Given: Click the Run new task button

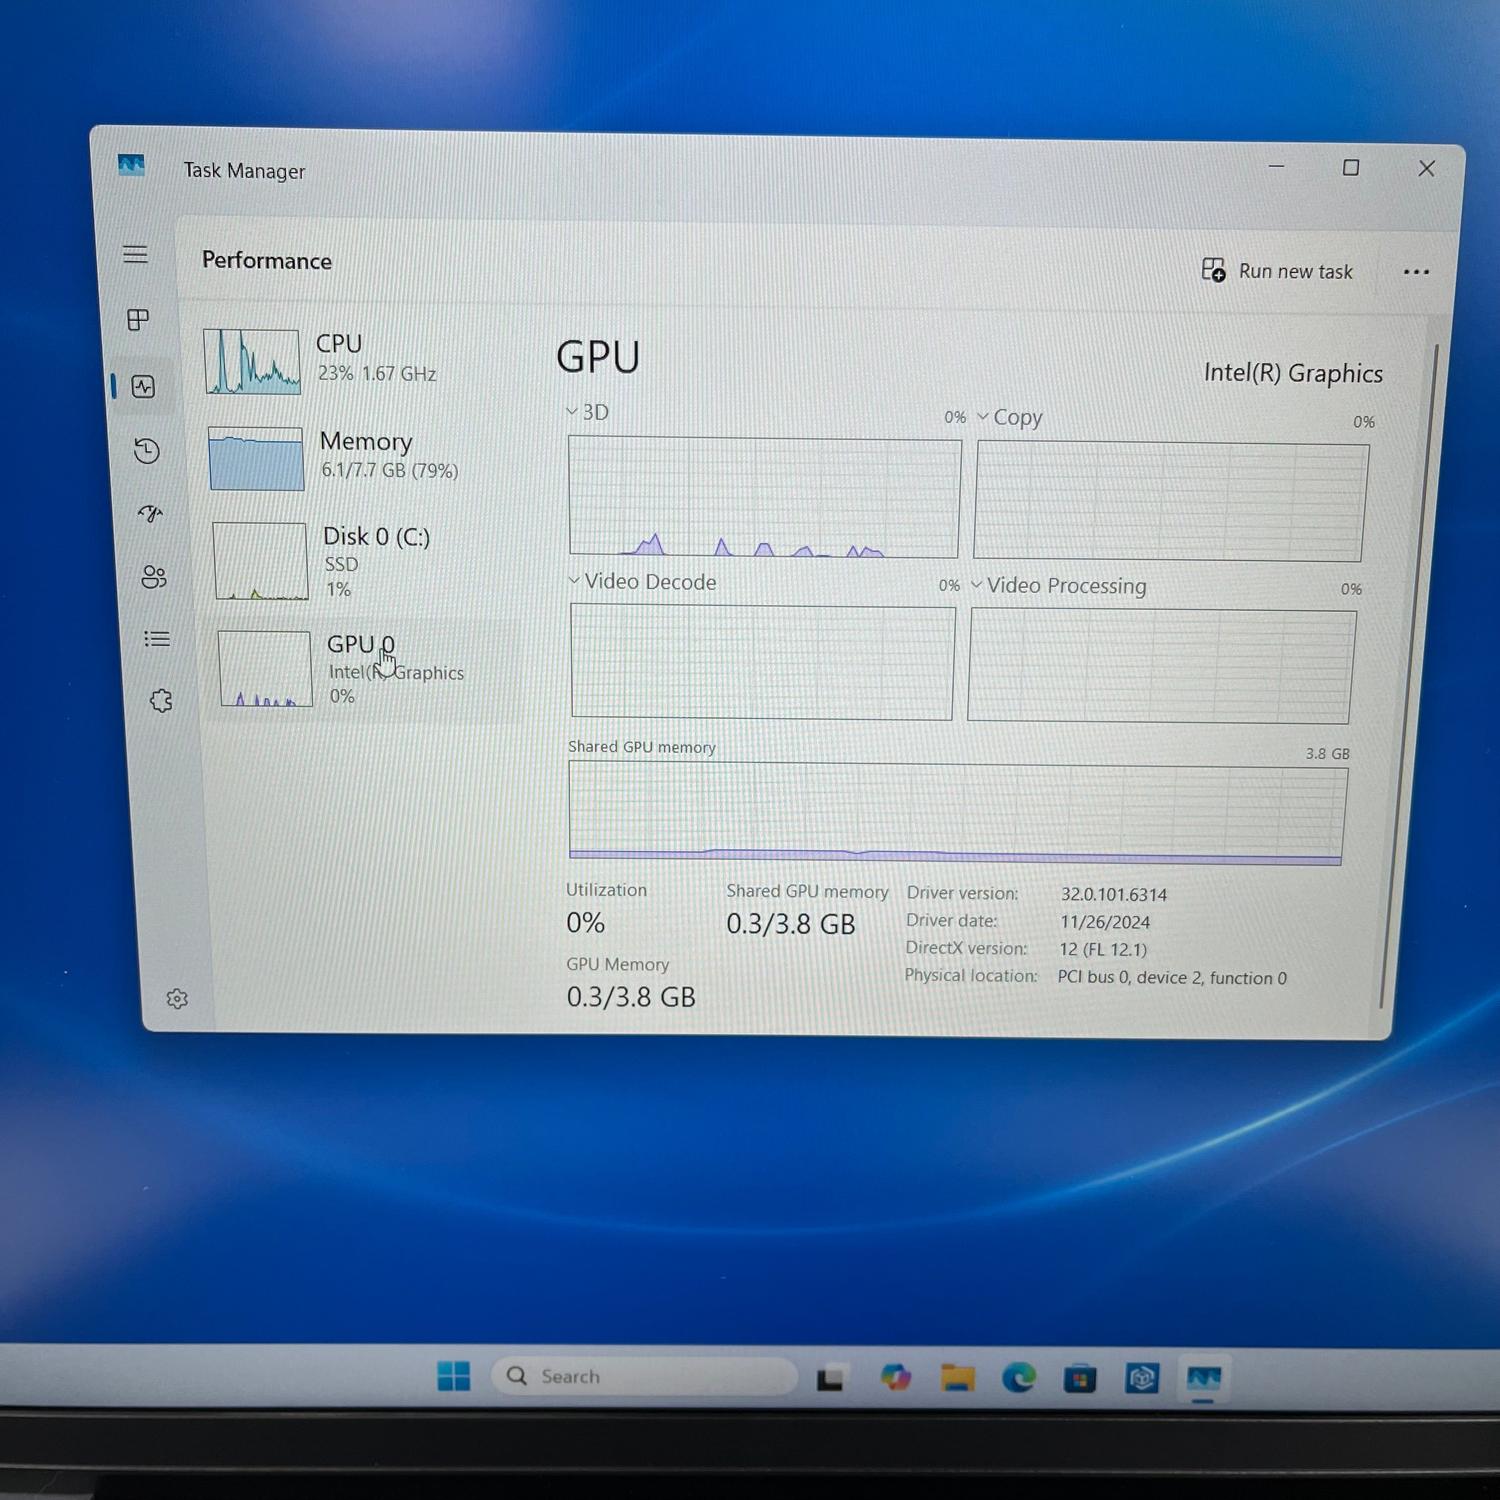Looking at the screenshot, I should [x=1277, y=271].
